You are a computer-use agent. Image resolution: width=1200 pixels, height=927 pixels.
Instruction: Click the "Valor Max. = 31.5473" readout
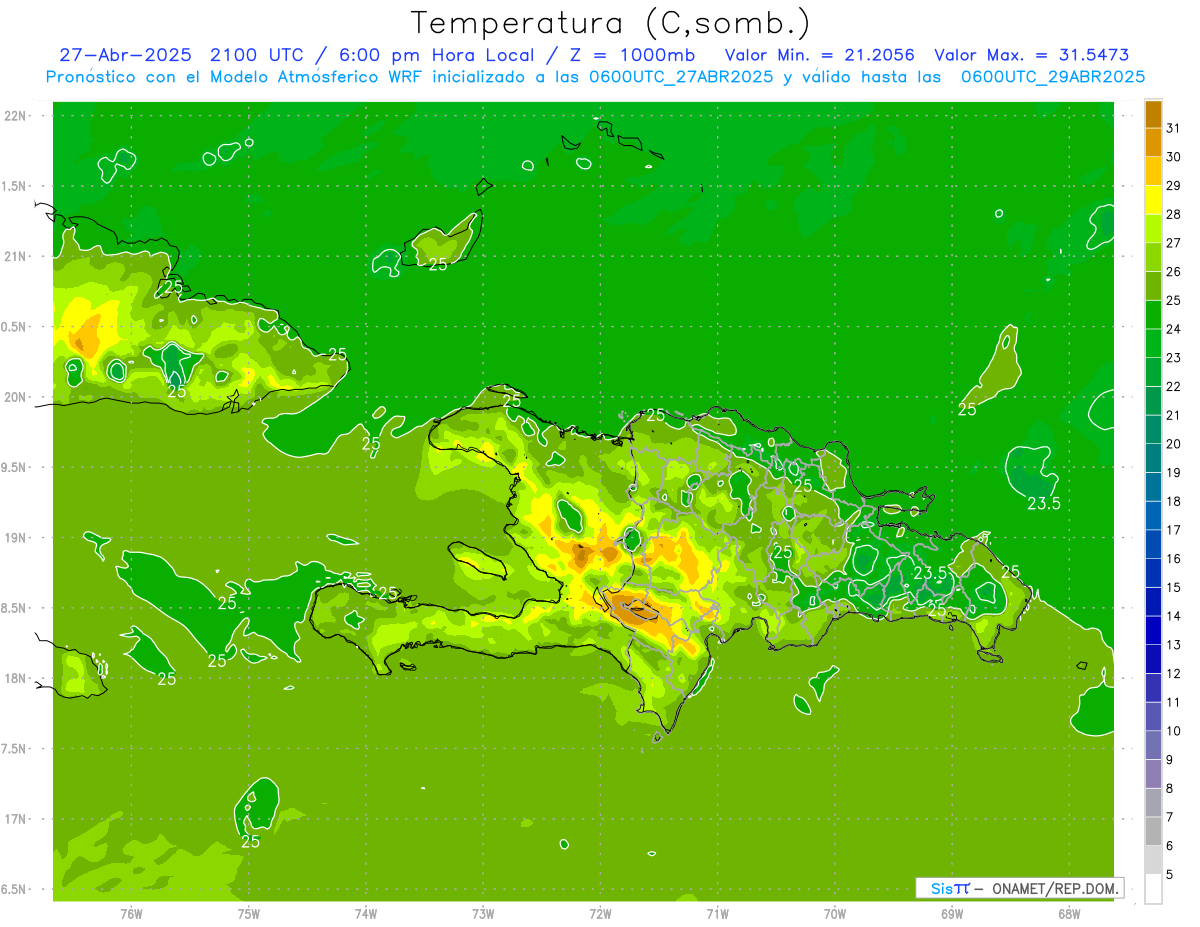coord(1032,55)
